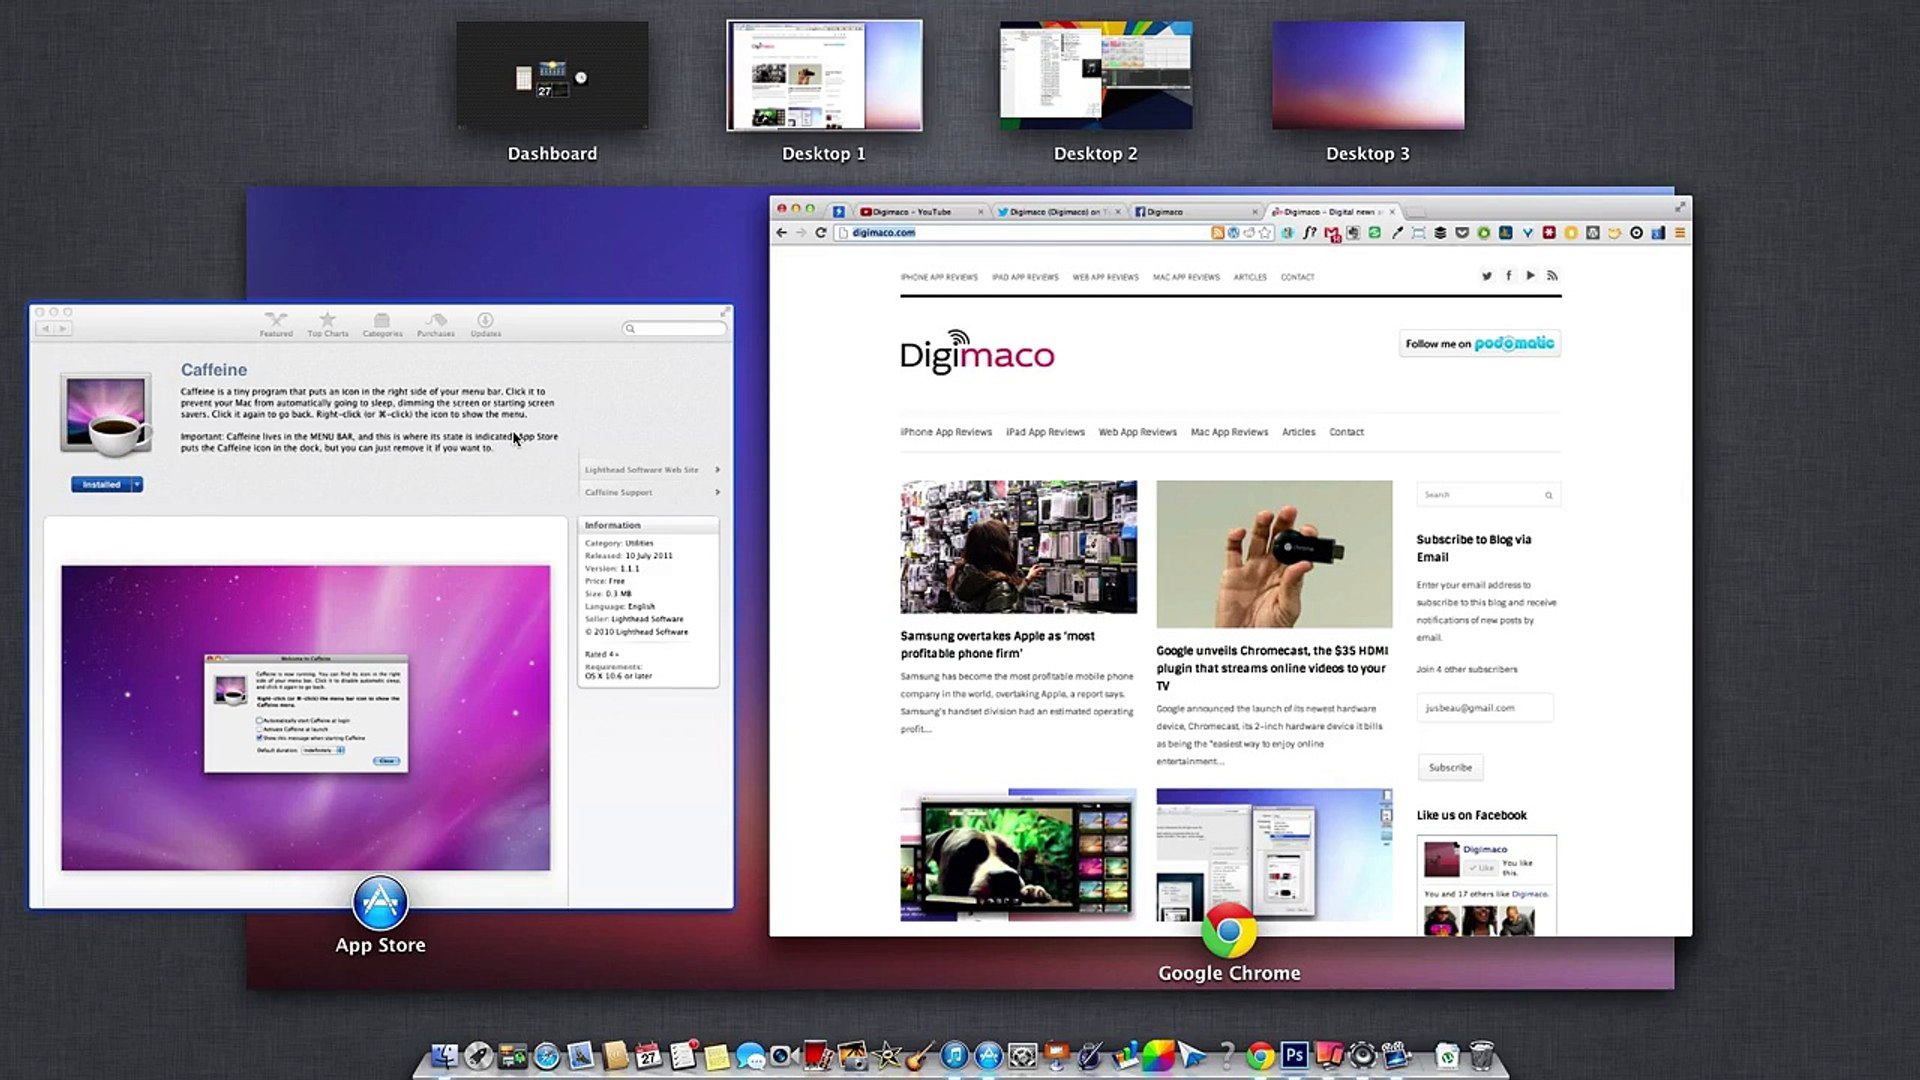Click email field under Subscribe to Blog
The height and width of the screenshot is (1080, 1920).
pyautogui.click(x=1485, y=708)
